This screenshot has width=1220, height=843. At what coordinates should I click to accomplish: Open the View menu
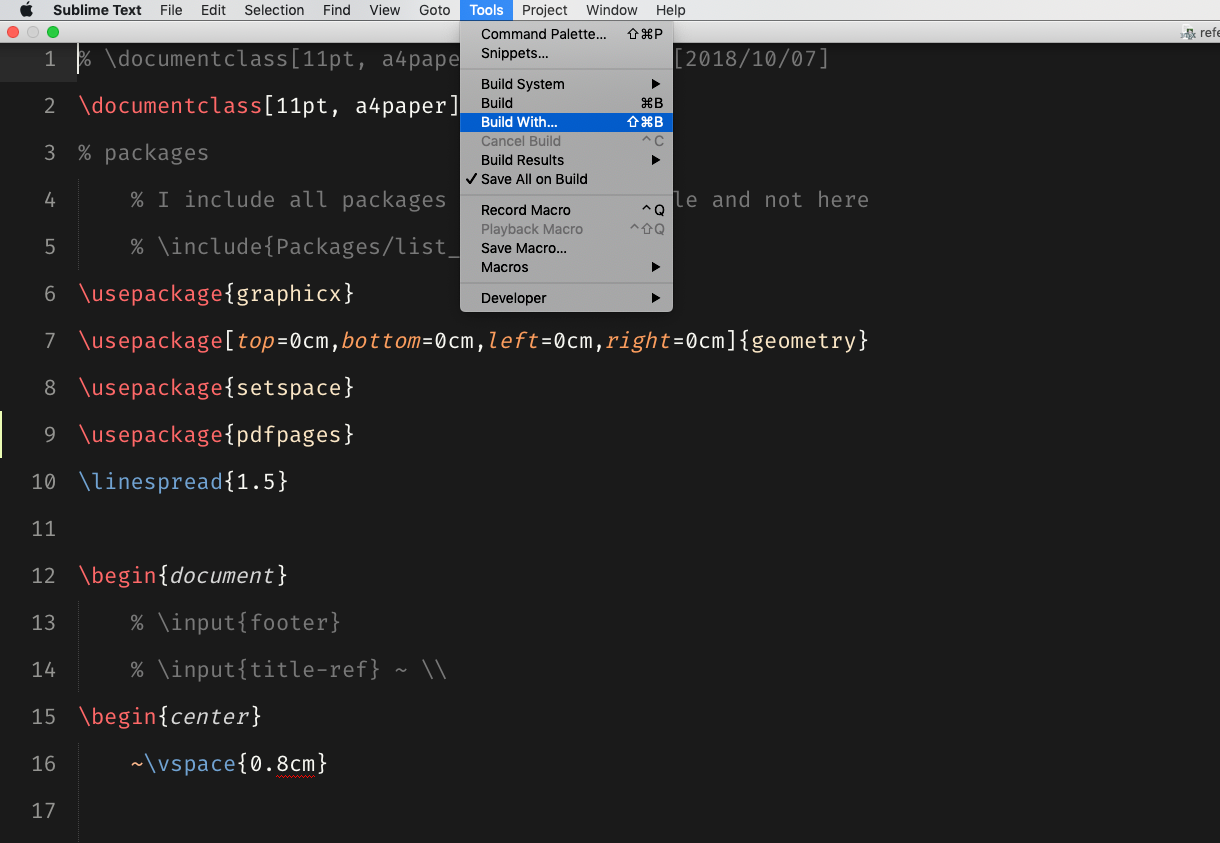click(385, 10)
